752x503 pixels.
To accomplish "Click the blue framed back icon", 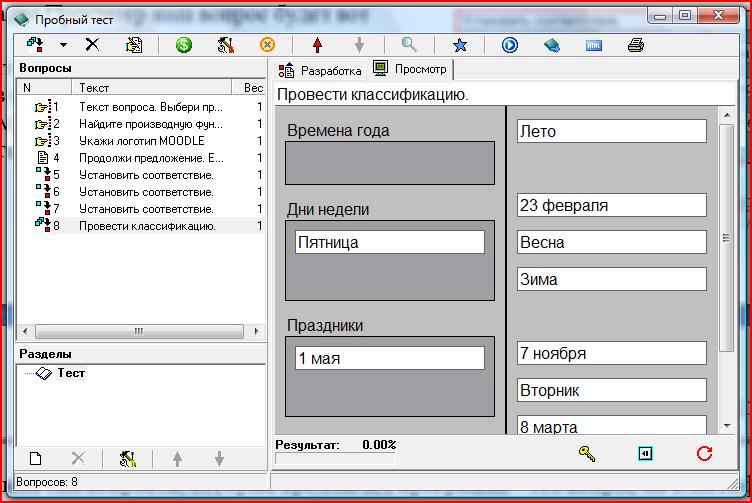I will click(645, 453).
